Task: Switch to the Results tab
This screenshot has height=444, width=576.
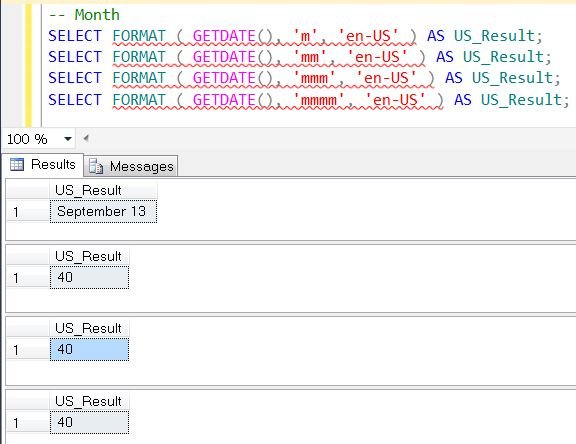Action: click(43, 164)
